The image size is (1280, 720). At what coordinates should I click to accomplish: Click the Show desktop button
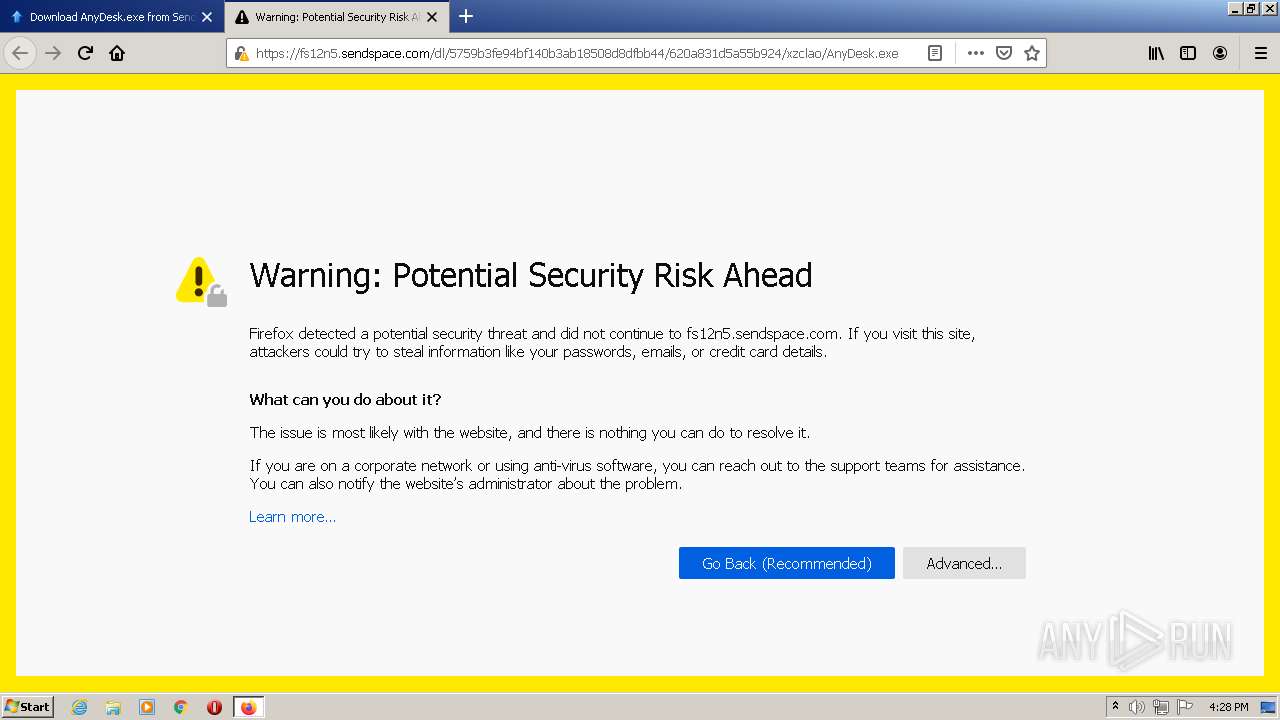point(1268,707)
